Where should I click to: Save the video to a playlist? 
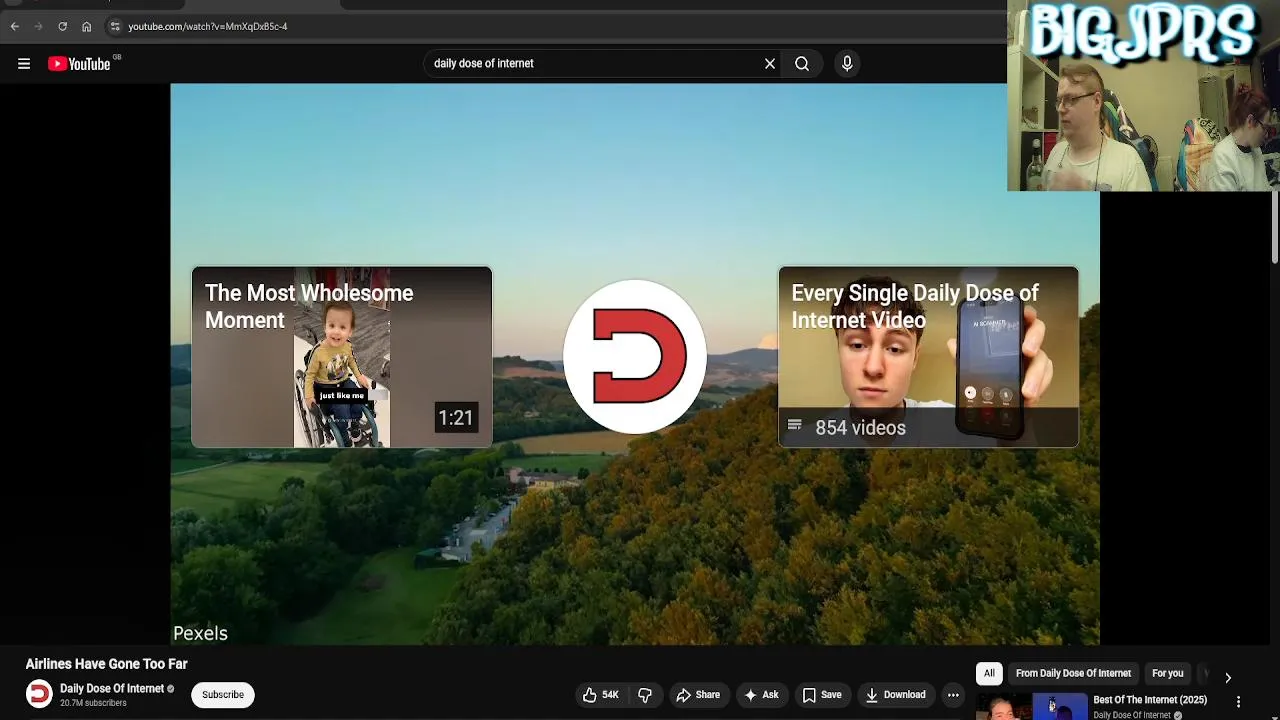(822, 695)
